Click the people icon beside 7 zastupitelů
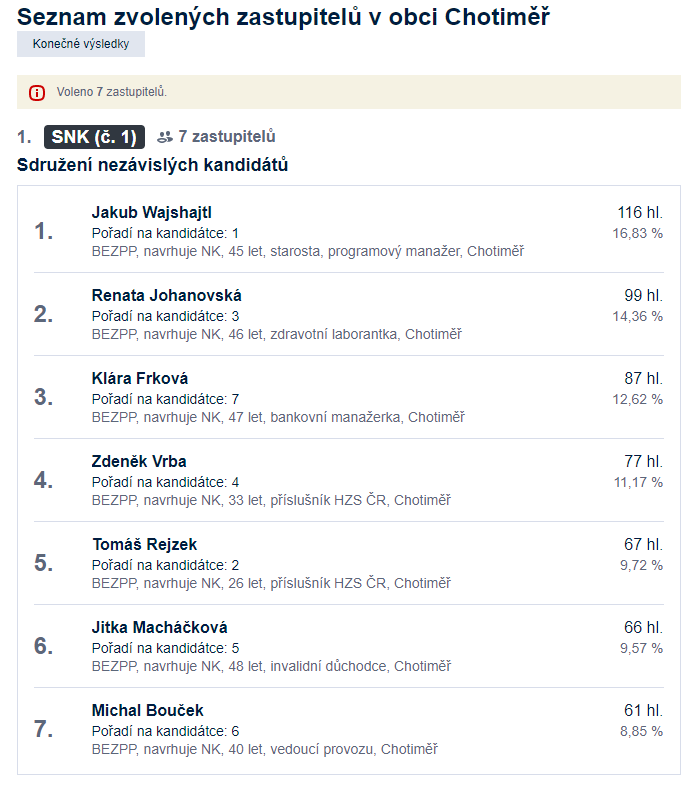The height and width of the screenshot is (793, 694). pos(165,137)
